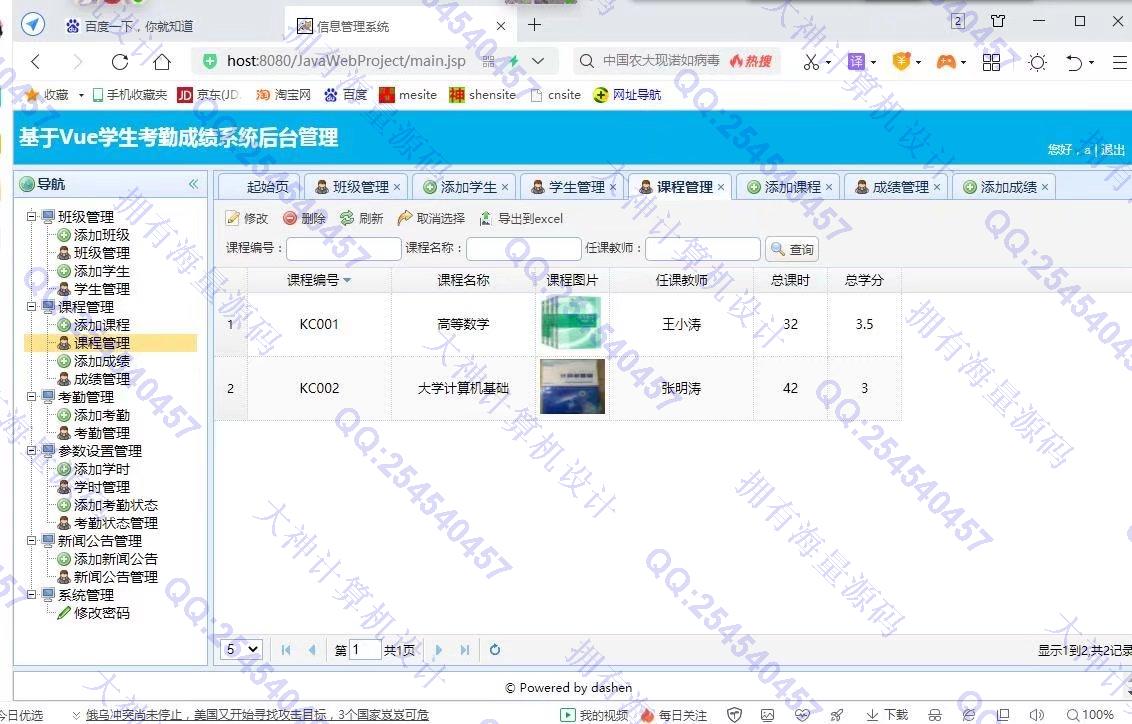
Task: Click the 刷新 refresh toolbar icon
Action: coord(347,218)
